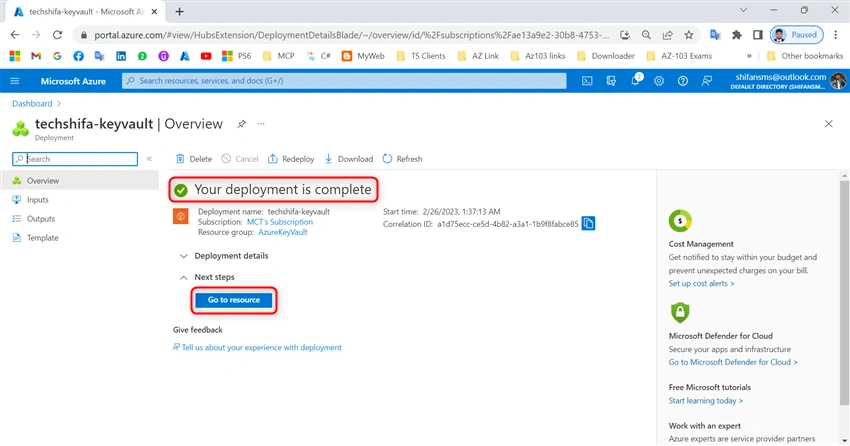Click the Delete toolbar button
The width and height of the screenshot is (850, 446).
194,159
